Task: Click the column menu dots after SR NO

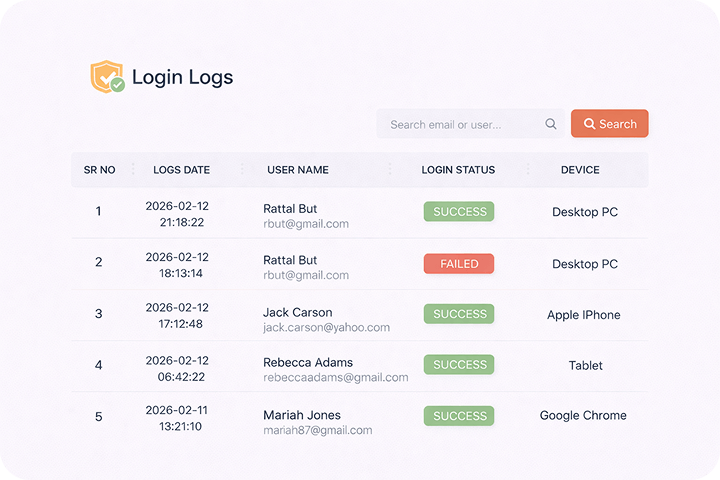Action: pos(133,169)
